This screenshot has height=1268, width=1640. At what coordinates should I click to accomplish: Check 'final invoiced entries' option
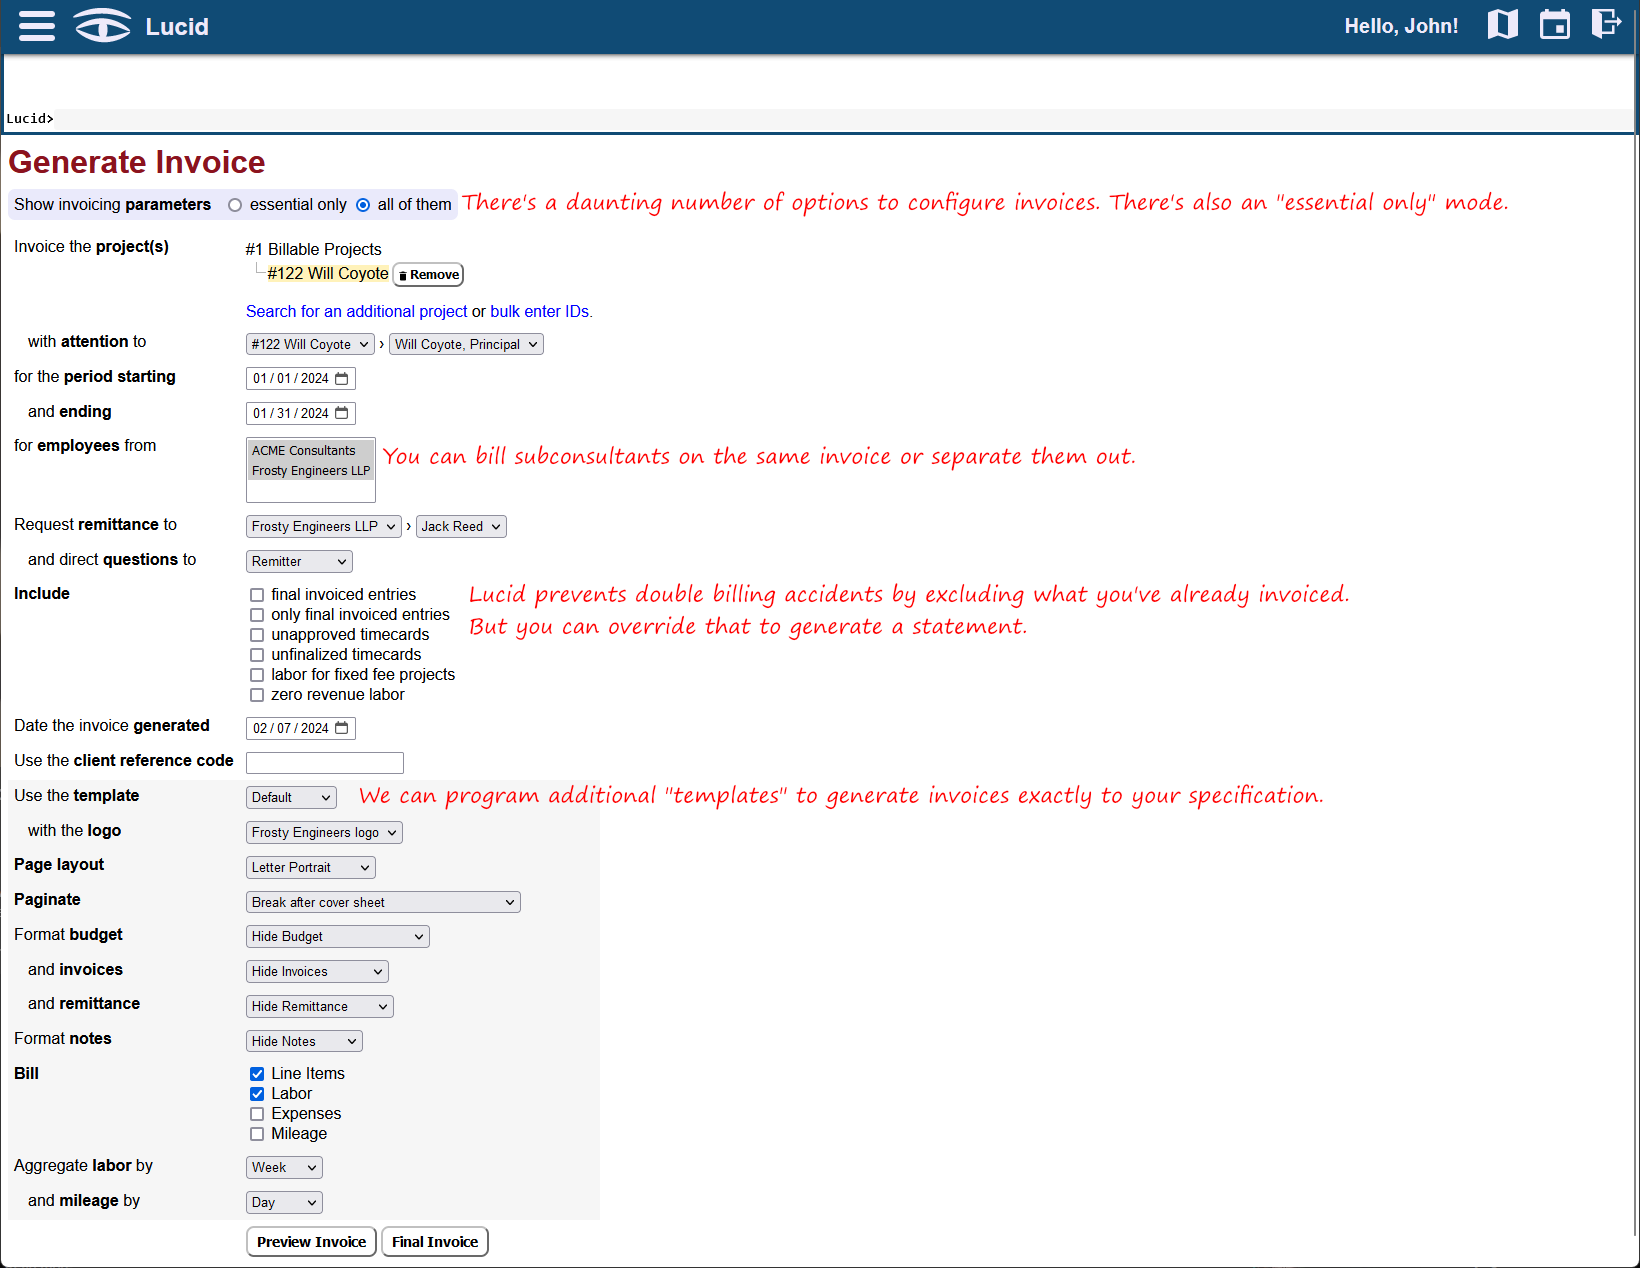coord(257,595)
